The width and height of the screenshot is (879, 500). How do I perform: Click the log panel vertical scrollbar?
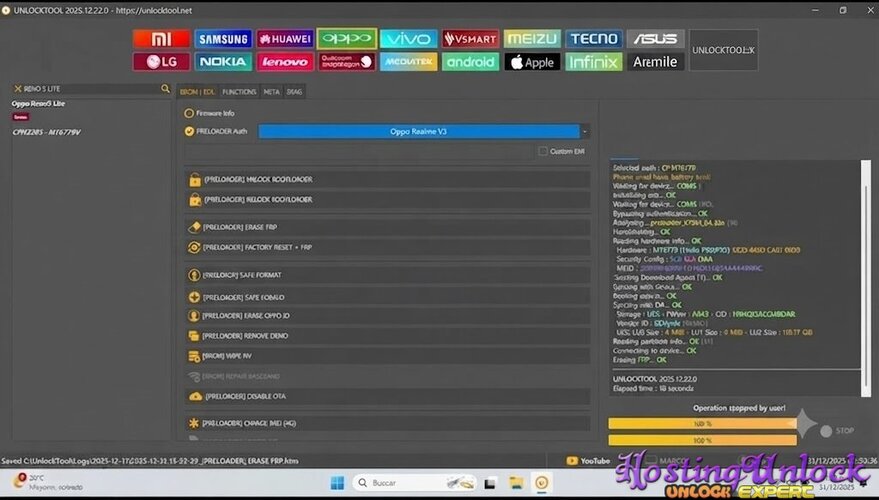click(x=866, y=277)
